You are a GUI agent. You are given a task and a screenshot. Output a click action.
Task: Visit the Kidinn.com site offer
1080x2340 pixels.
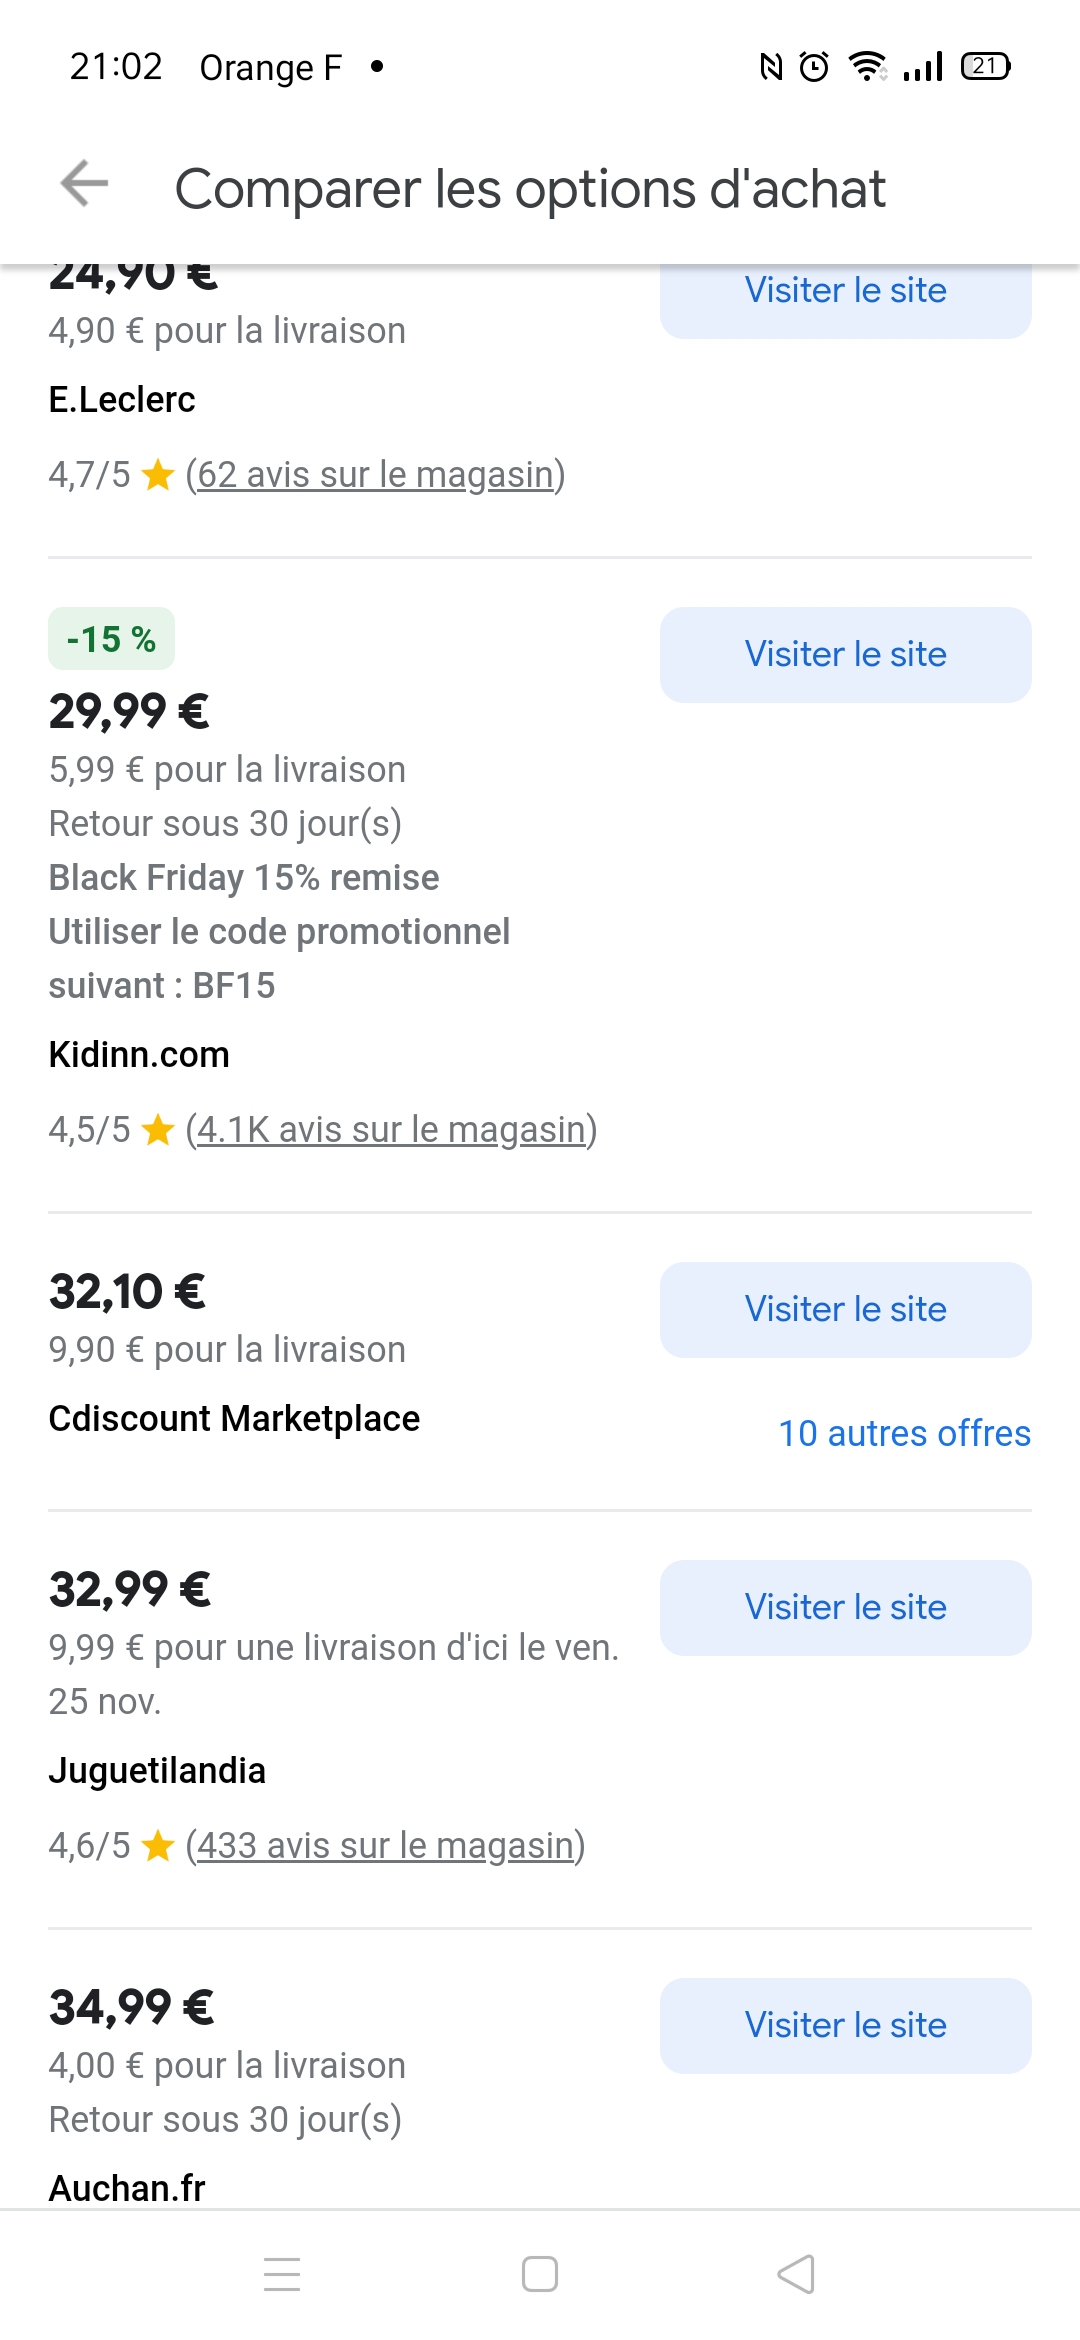click(x=845, y=655)
